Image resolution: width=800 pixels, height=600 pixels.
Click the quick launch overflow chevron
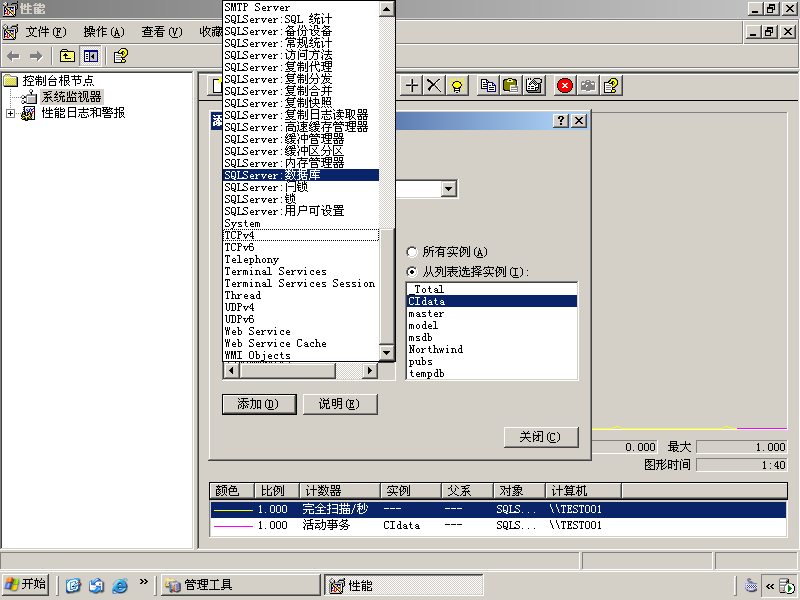click(143, 581)
